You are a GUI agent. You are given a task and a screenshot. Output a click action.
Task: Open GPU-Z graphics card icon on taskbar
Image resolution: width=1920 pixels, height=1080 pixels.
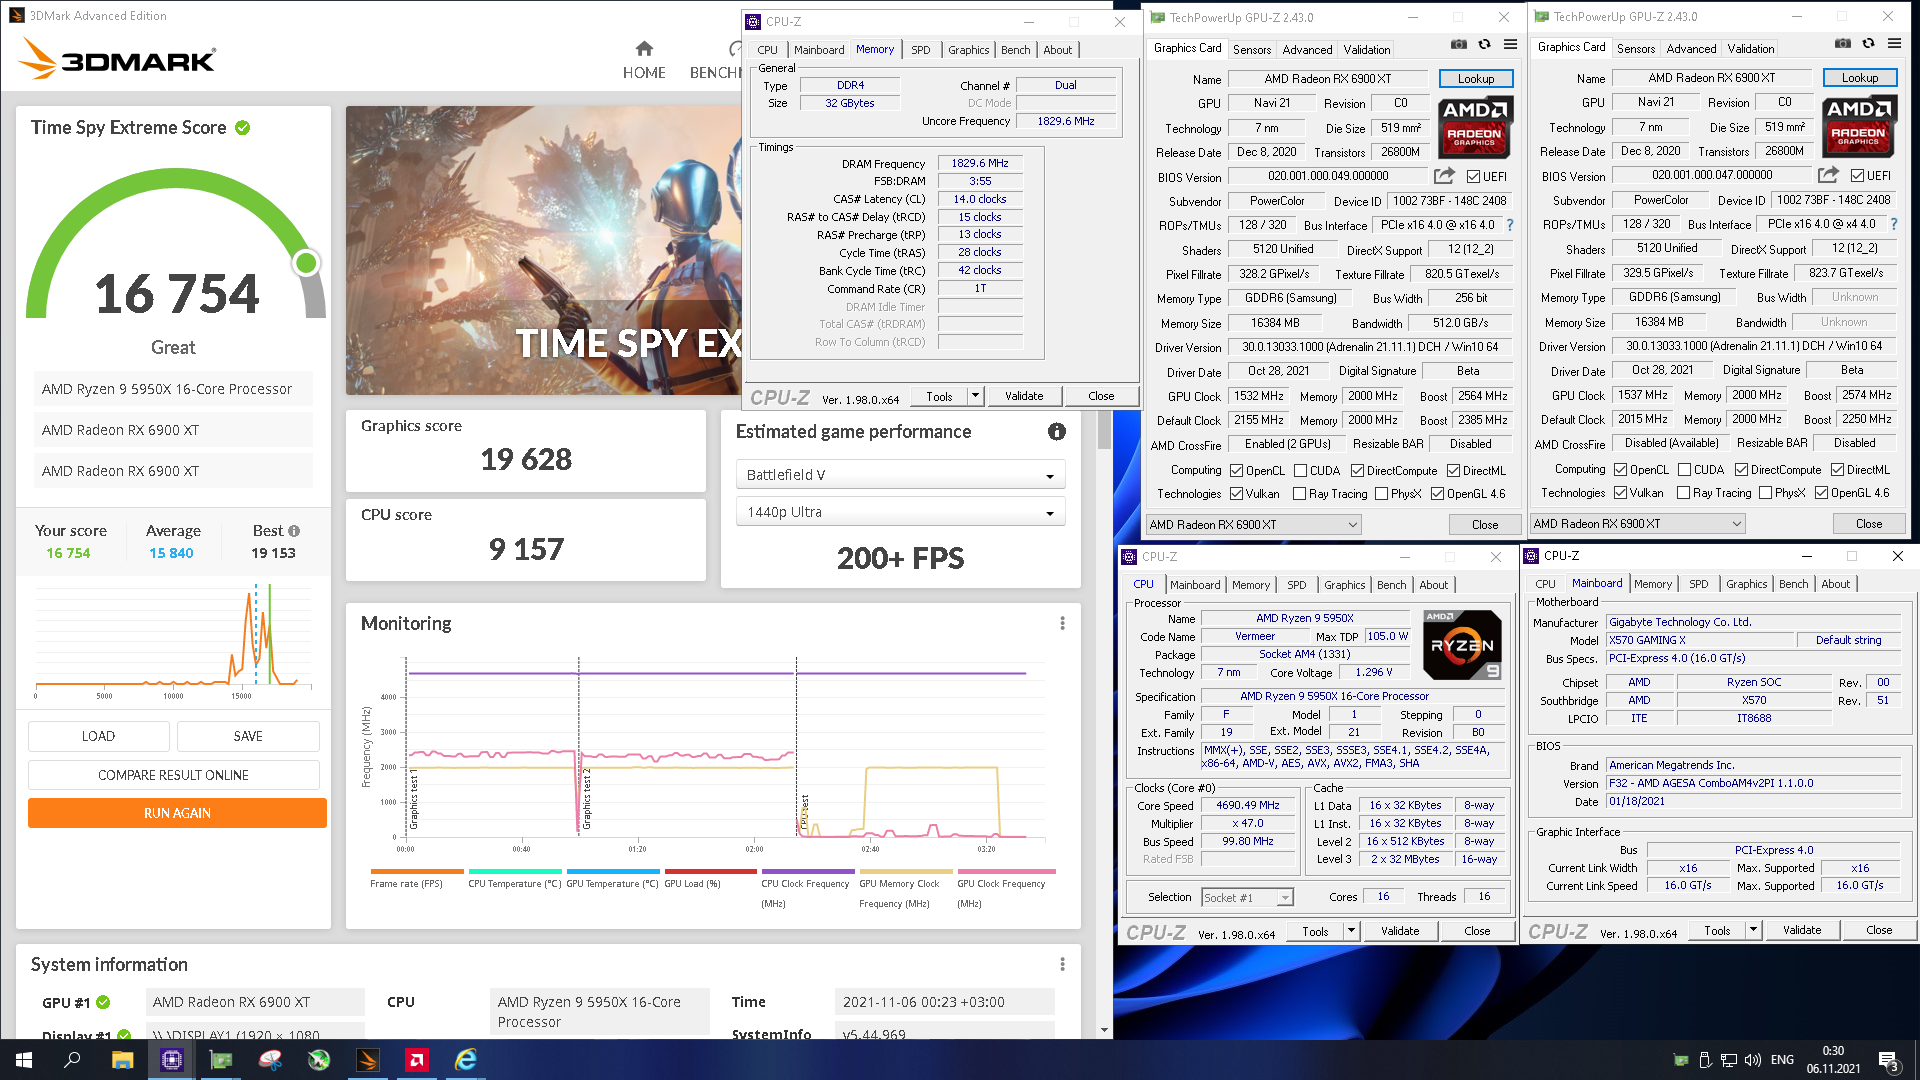pyautogui.click(x=221, y=1060)
